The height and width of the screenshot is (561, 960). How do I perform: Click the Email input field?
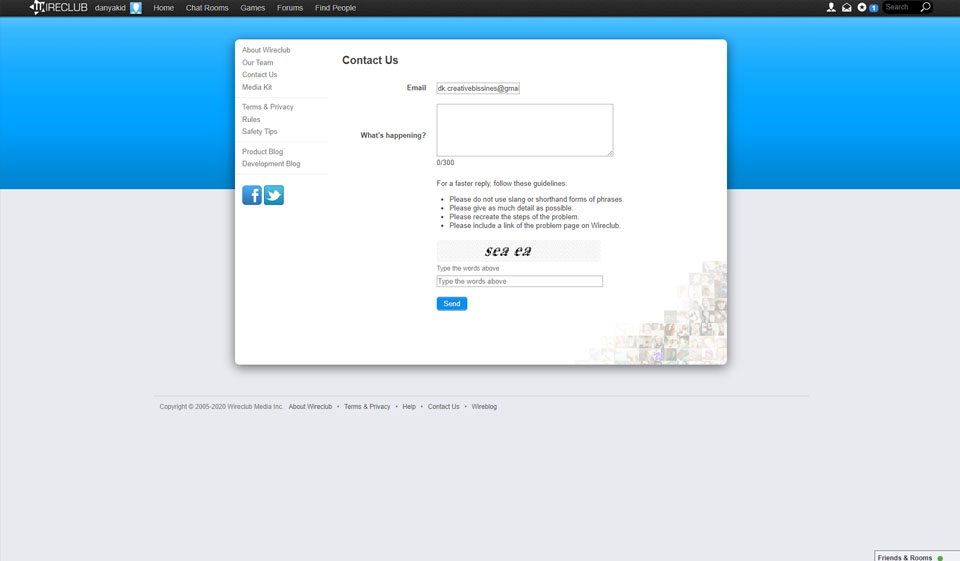478,88
